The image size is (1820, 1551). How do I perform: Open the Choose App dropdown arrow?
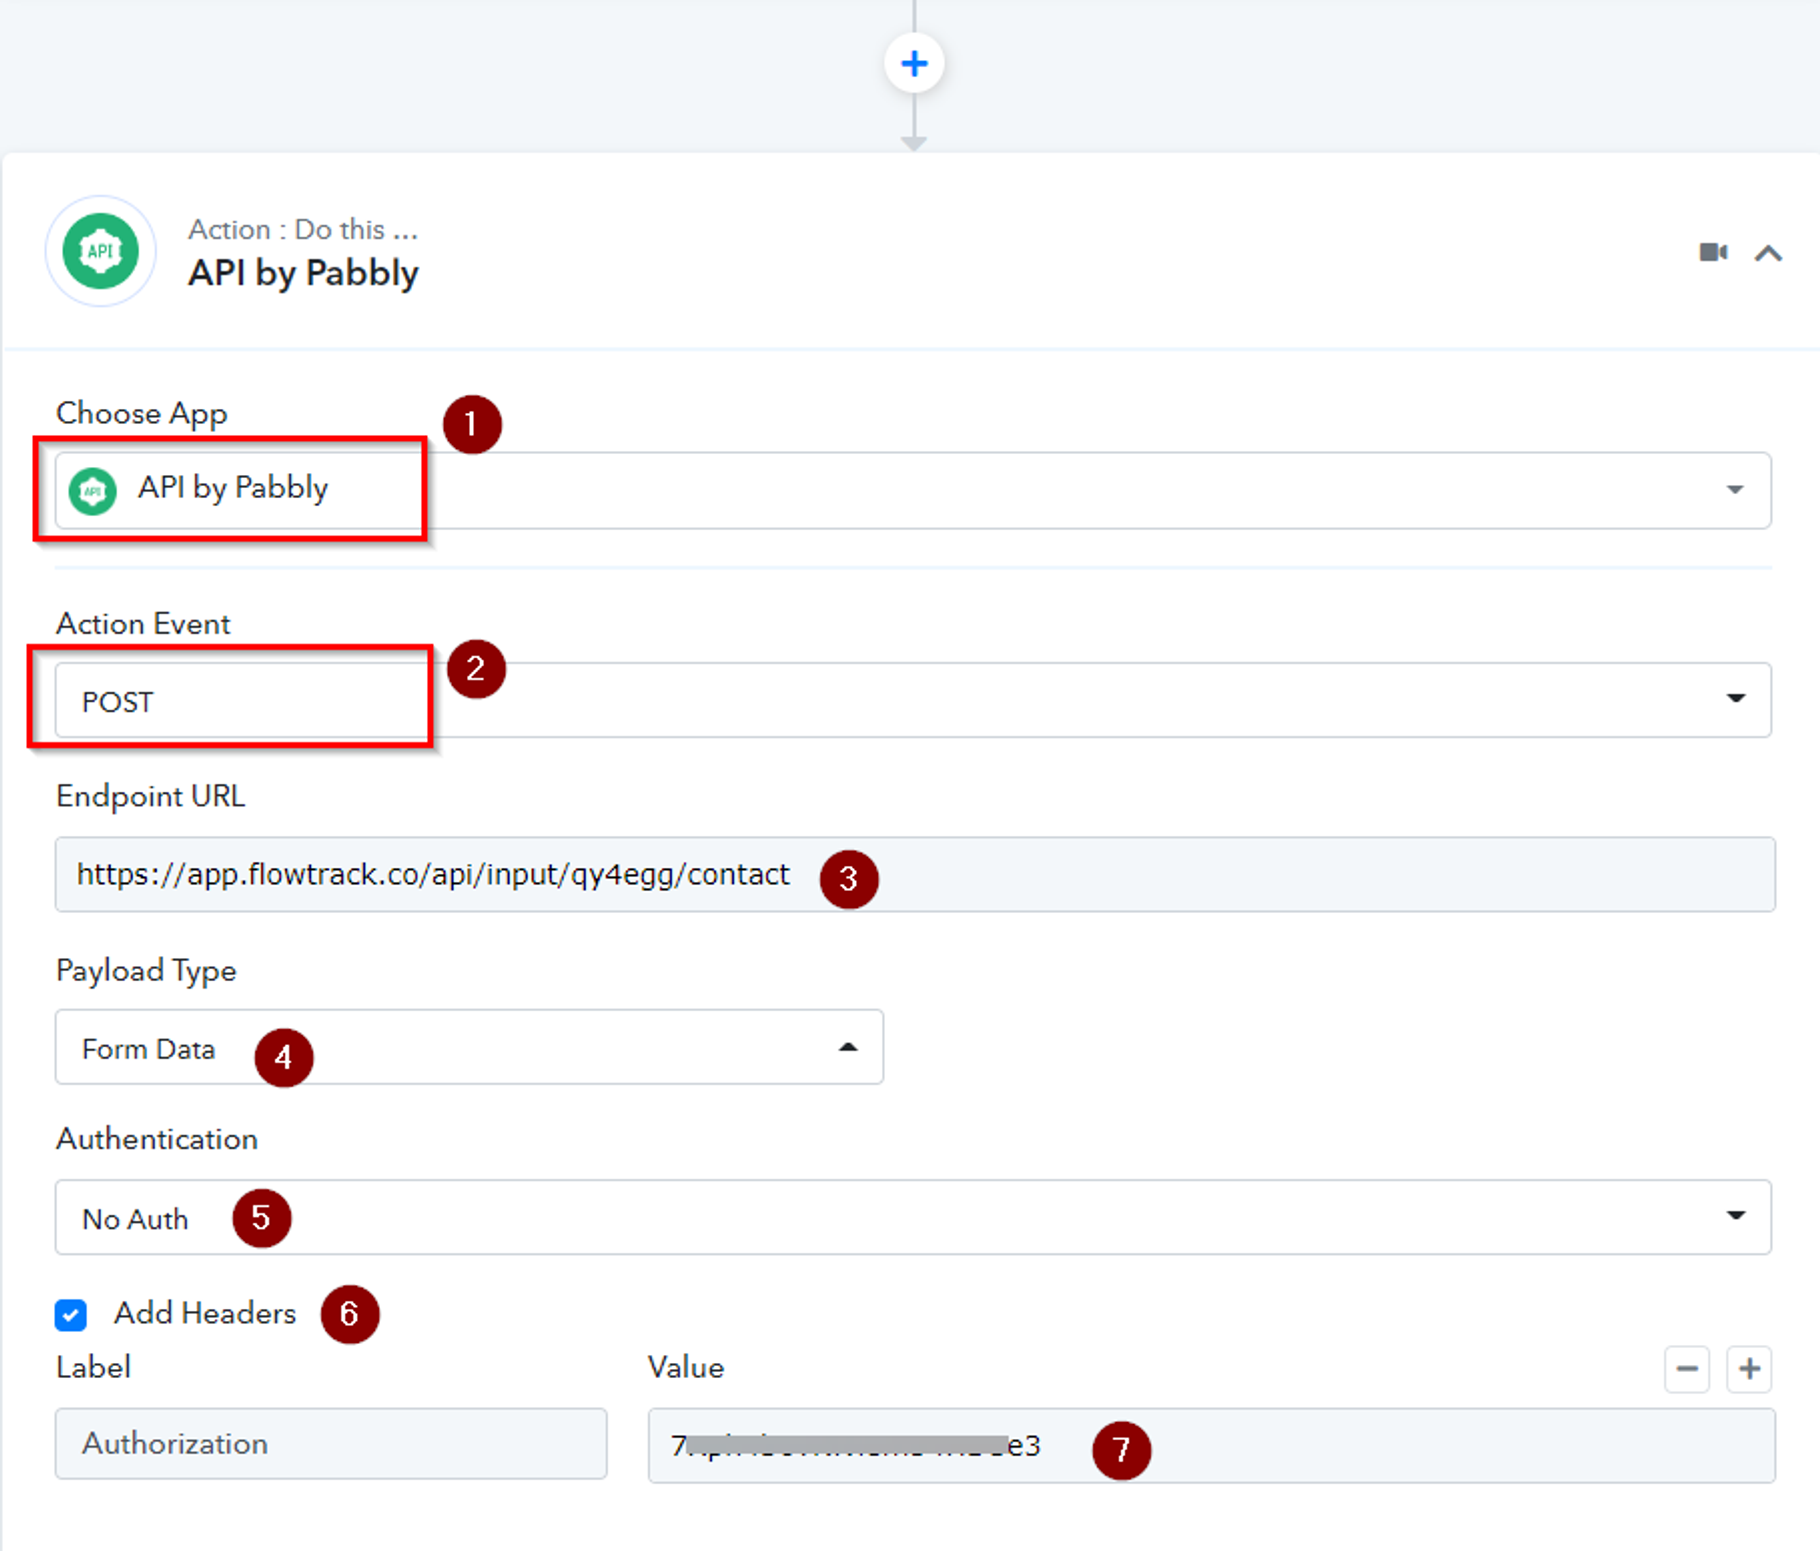point(1735,490)
